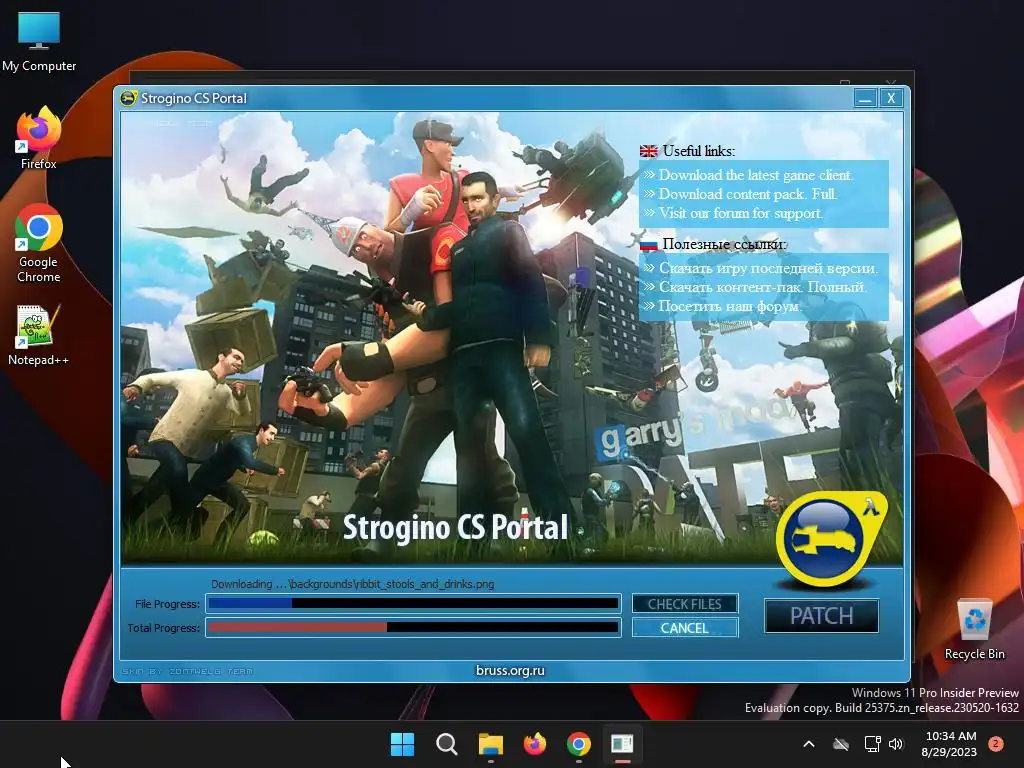Viewport: 1024px width, 768px height.
Task: Open the notification badge in tray
Action: [996, 744]
